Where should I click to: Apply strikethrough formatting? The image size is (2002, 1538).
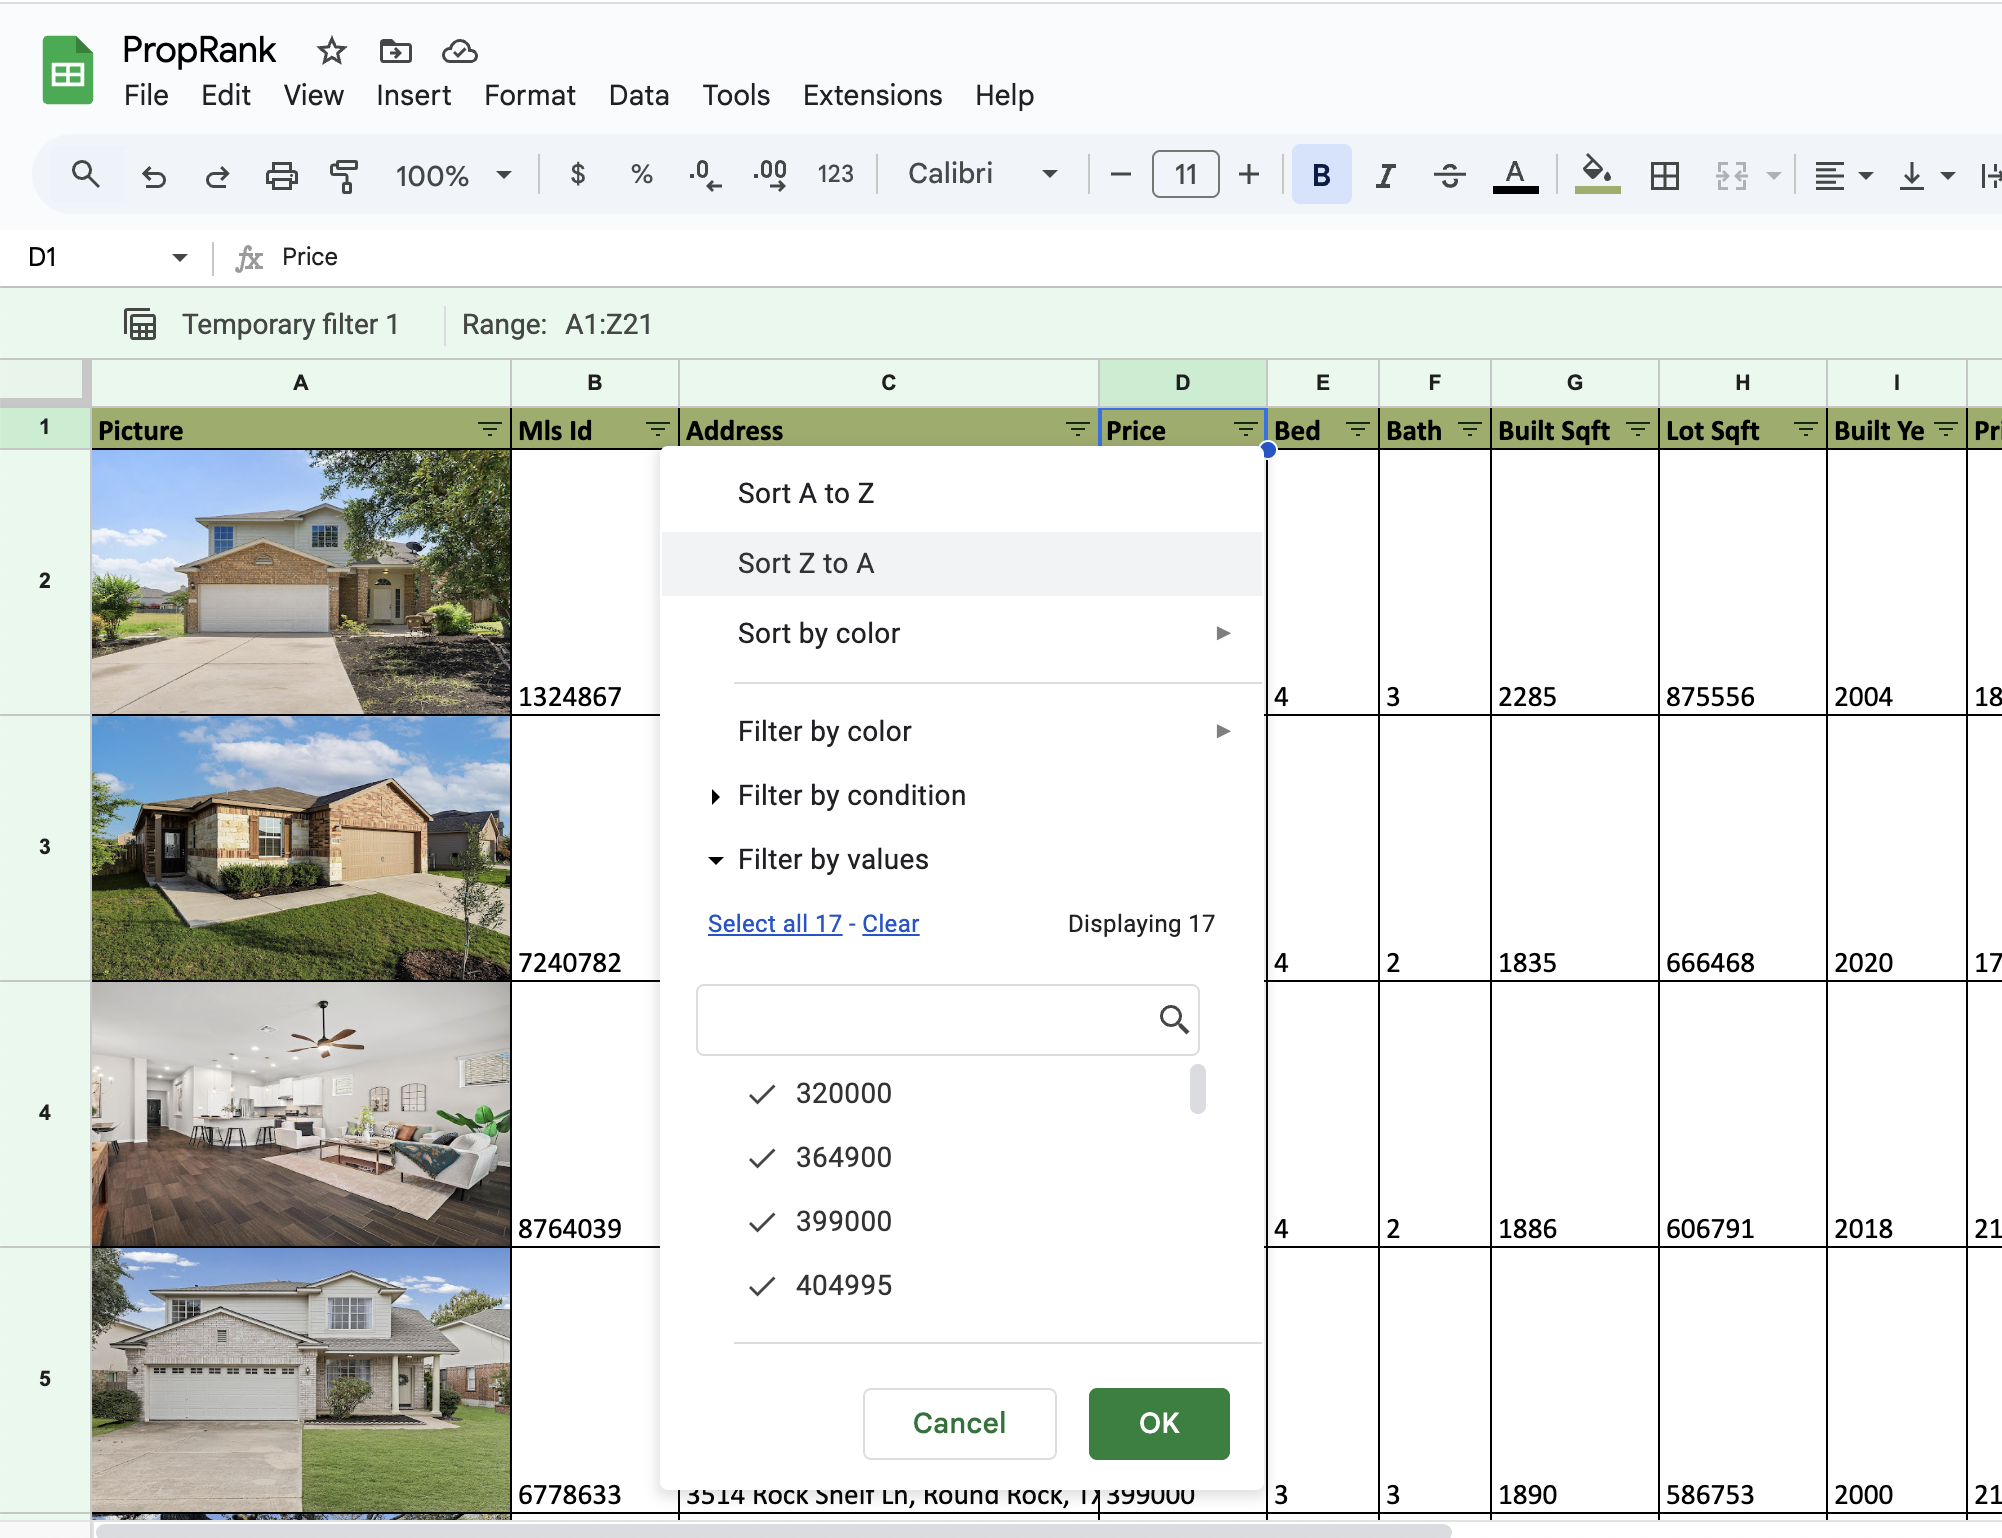[1449, 174]
